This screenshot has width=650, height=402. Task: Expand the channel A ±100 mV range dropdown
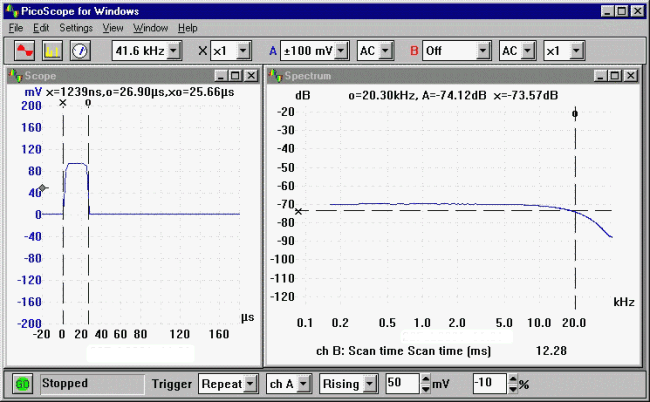pyautogui.click(x=340, y=50)
